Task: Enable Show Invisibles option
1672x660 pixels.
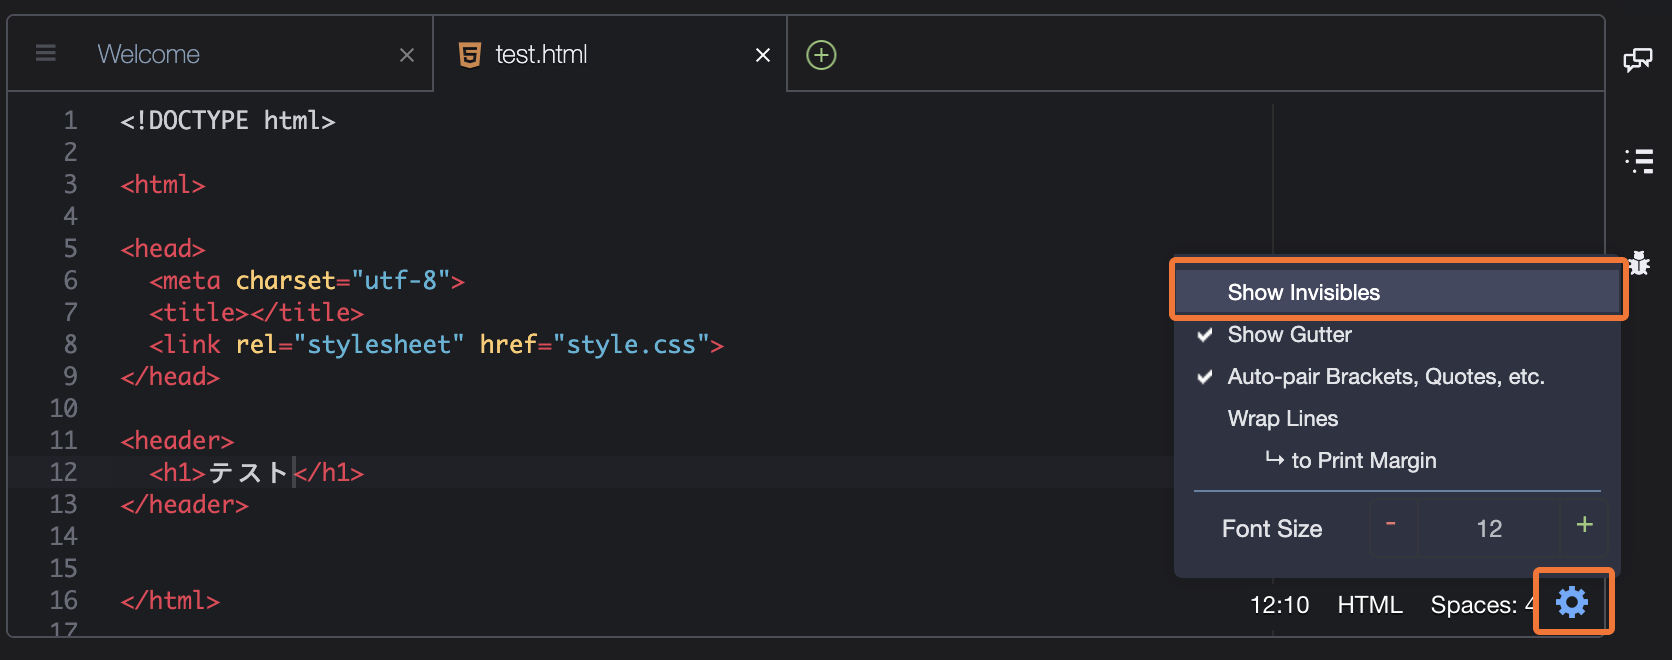Action: click(1303, 292)
